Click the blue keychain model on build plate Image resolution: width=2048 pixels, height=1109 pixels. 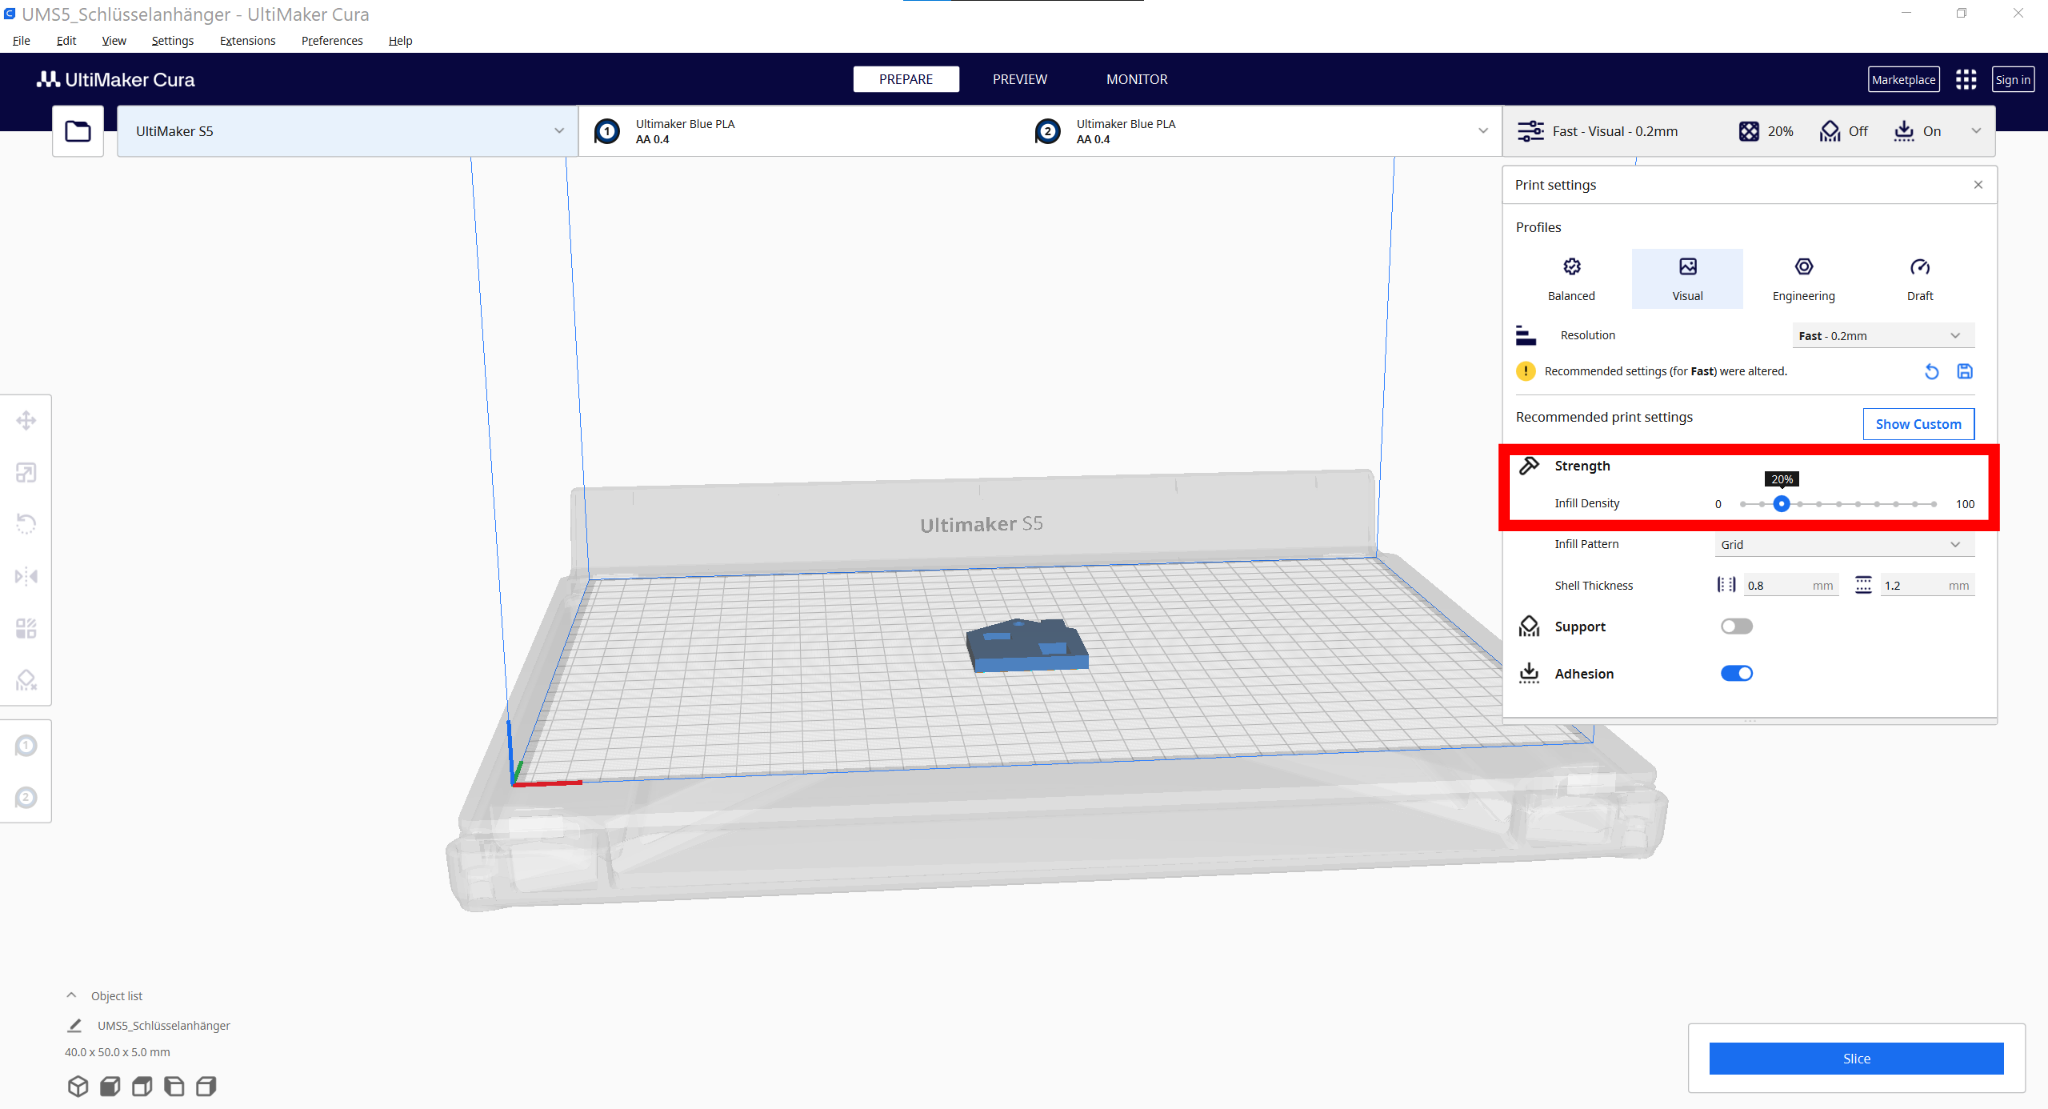(1026, 645)
